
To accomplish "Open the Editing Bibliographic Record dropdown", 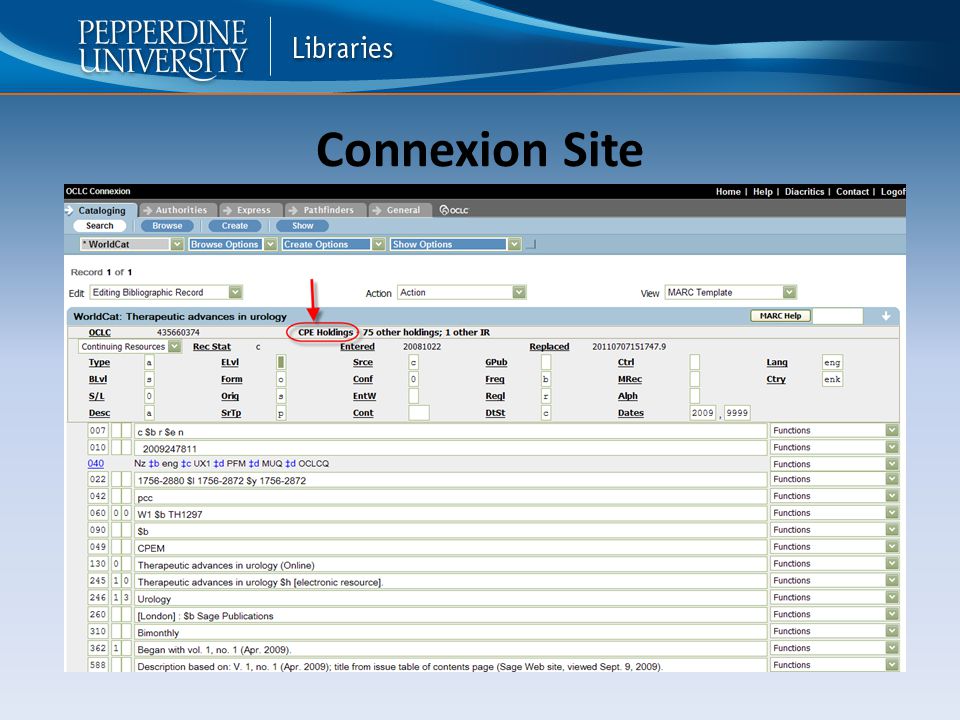I will (x=166, y=293).
